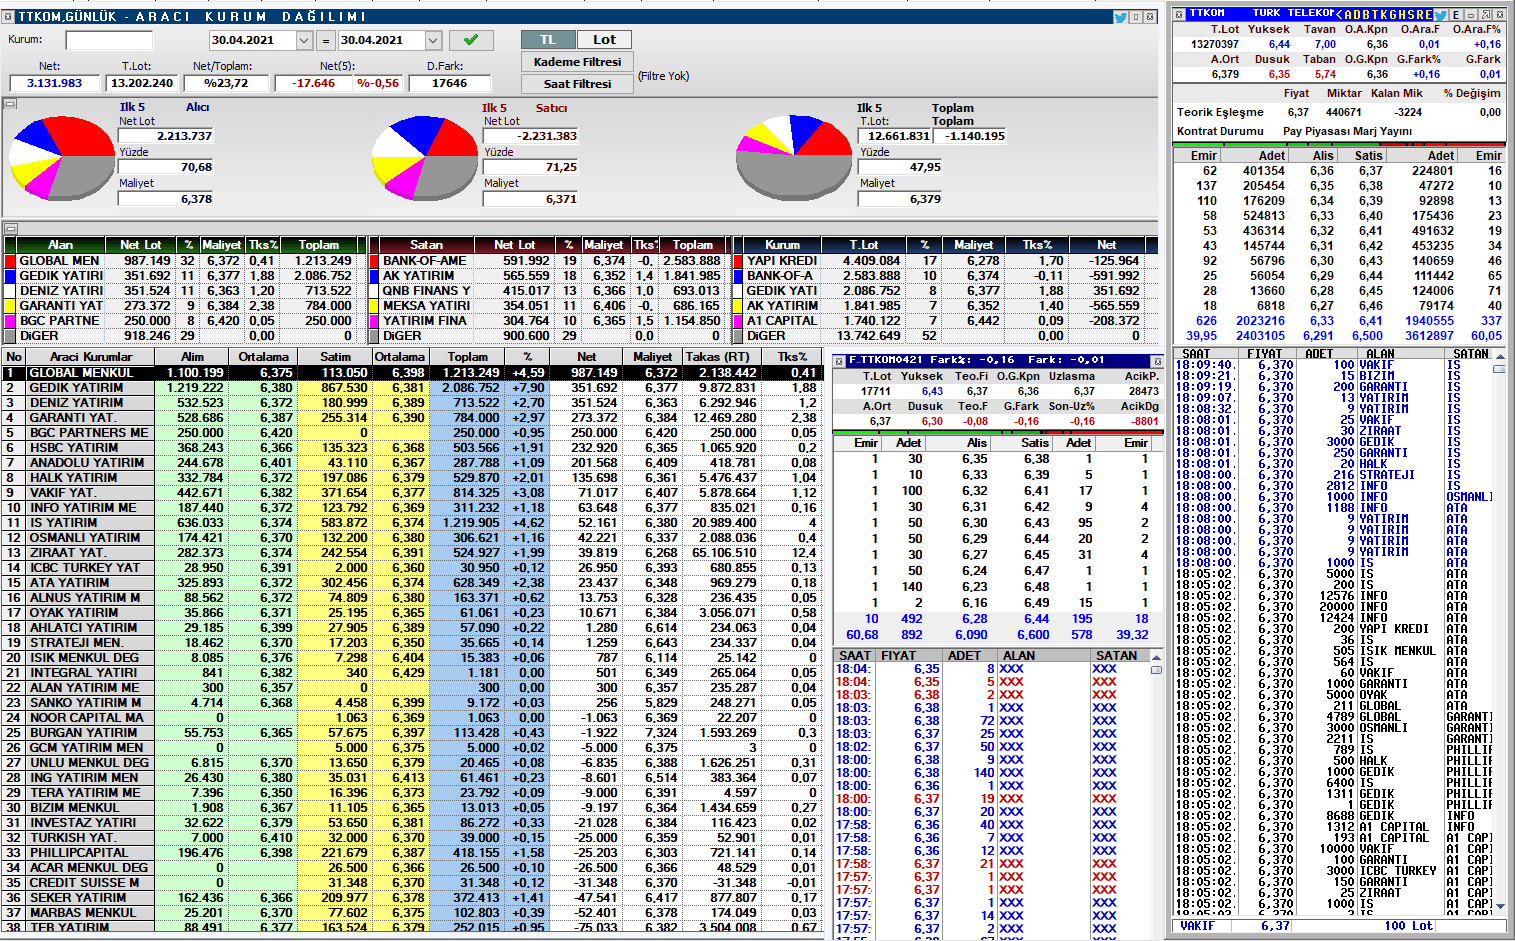This screenshot has width=1515, height=941.
Task: Click the E icon in TTKOM panel header
Action: tap(1456, 14)
